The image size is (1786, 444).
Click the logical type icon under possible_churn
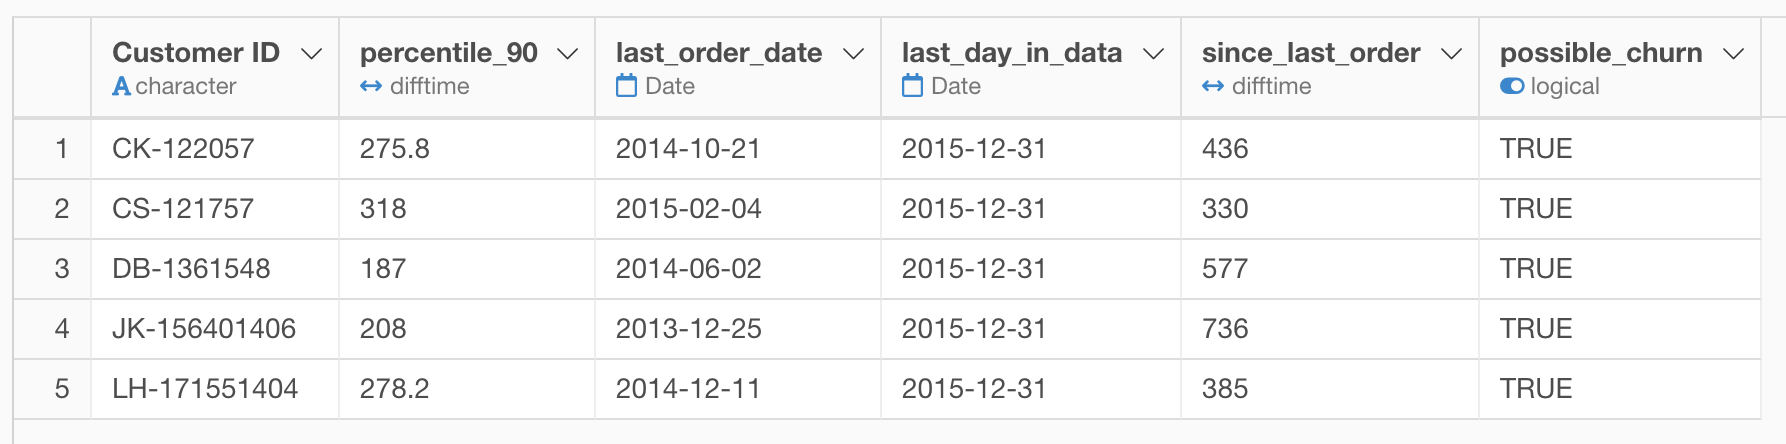pos(1512,86)
